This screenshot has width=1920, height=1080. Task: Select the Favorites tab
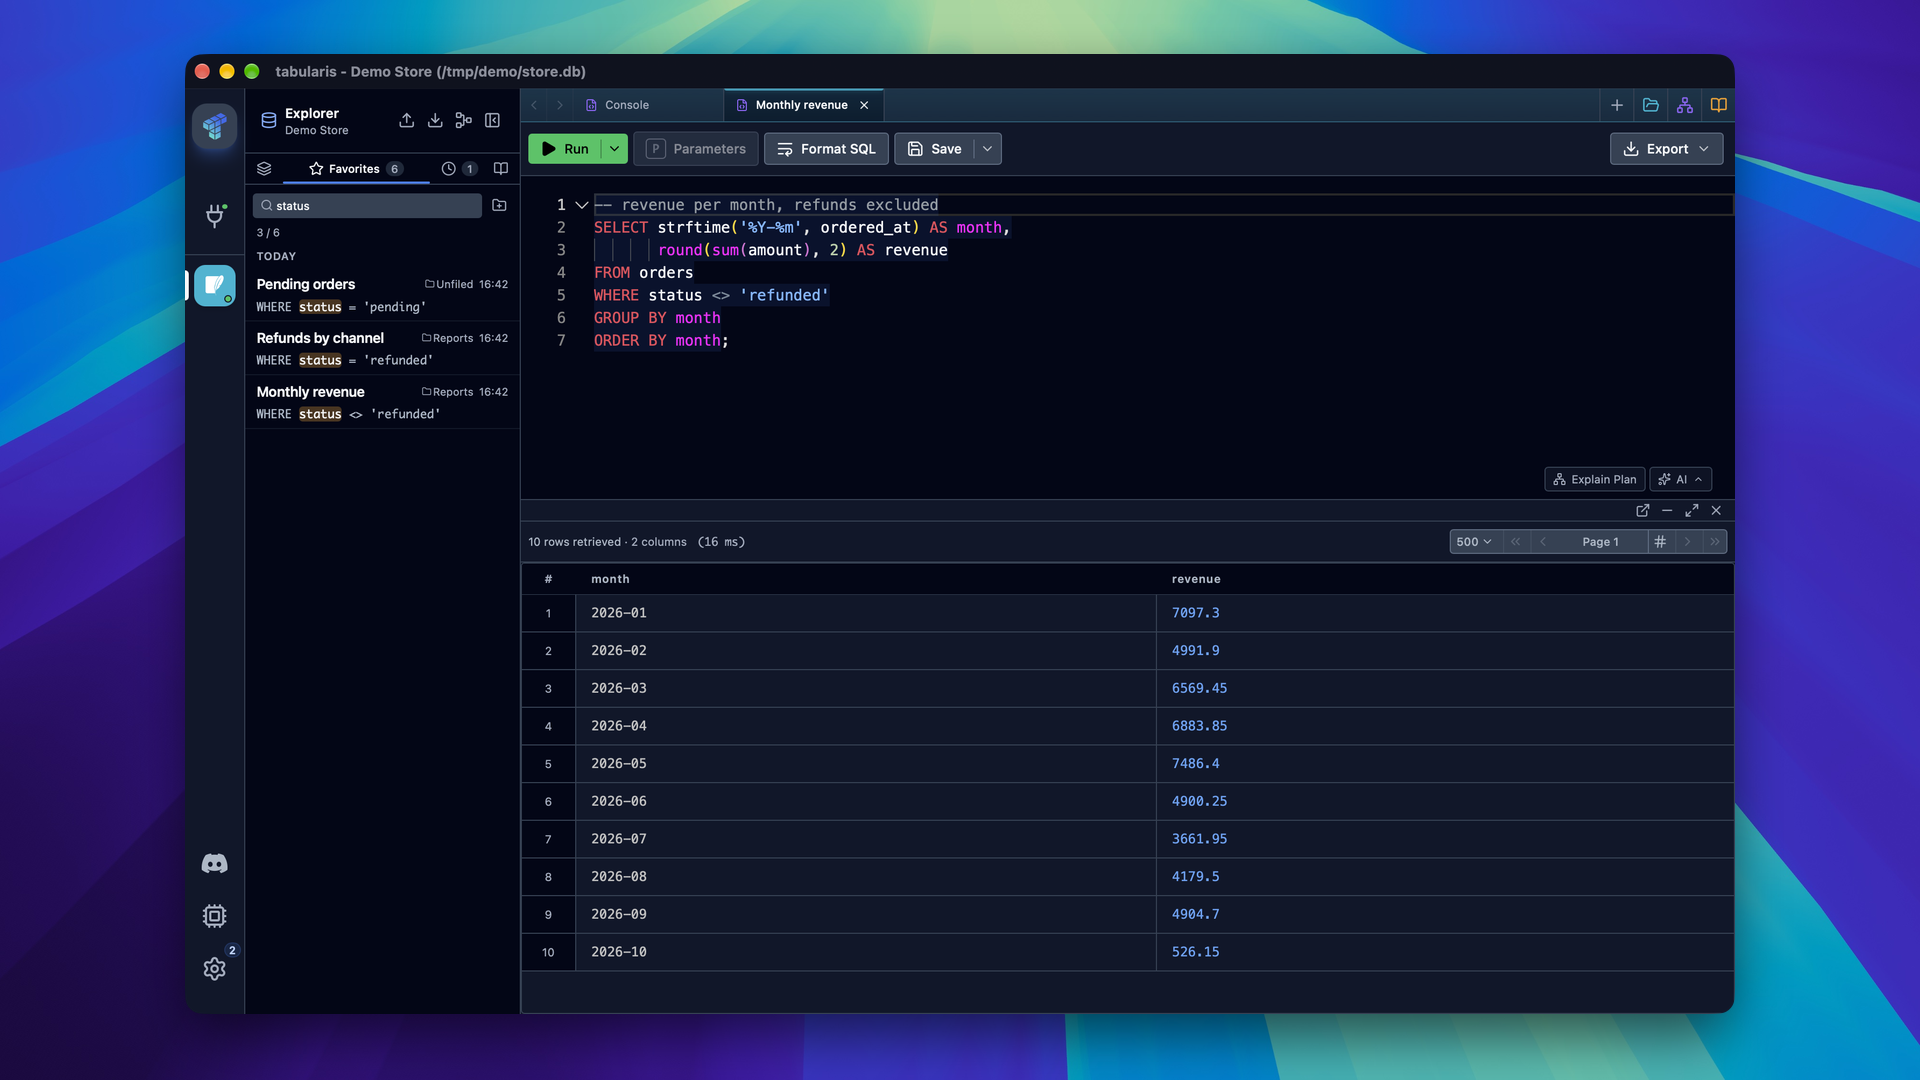[x=355, y=168]
